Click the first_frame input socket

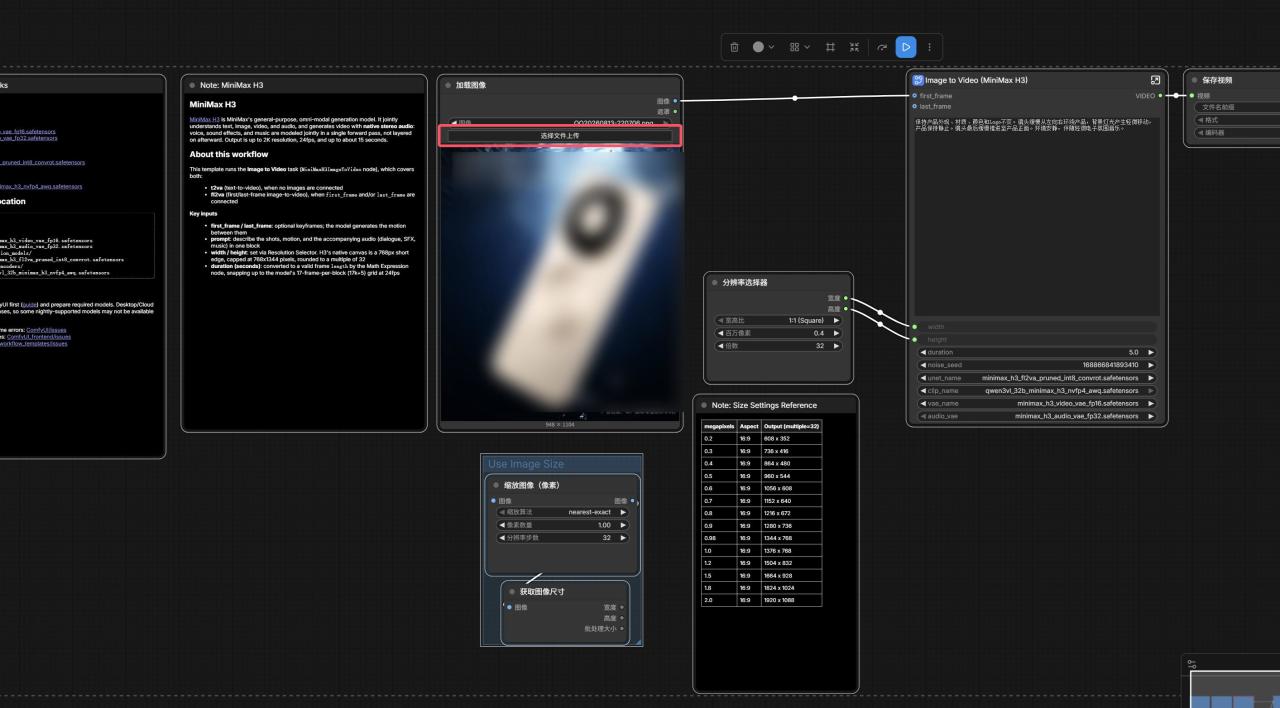914,96
